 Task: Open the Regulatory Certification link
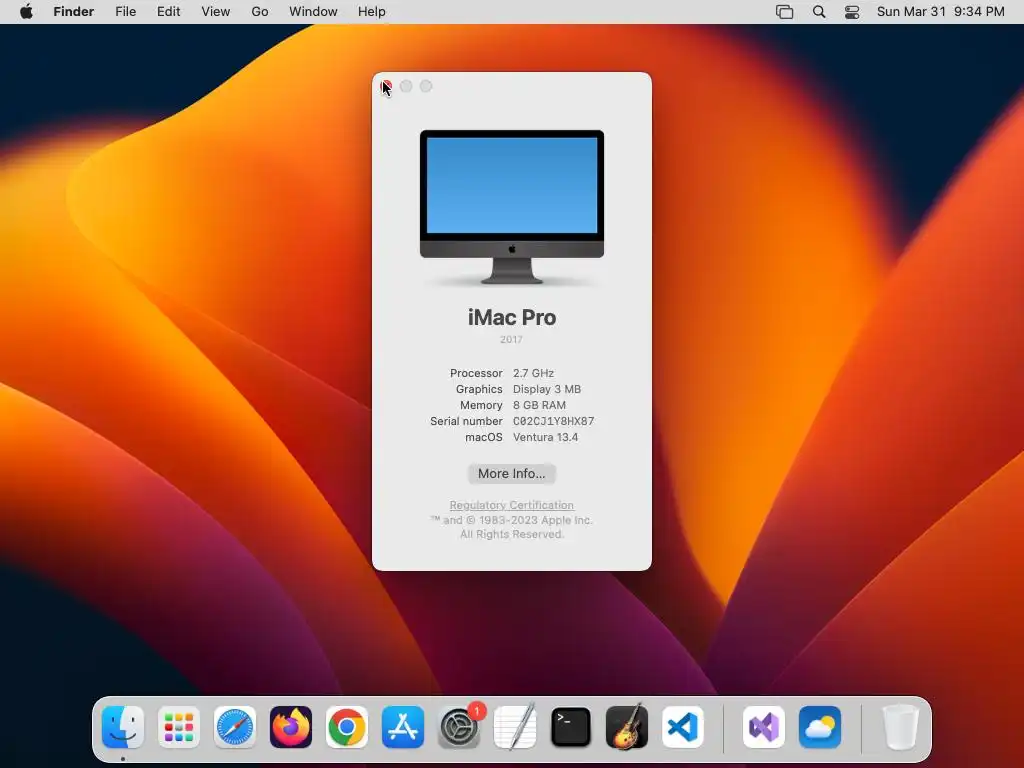[511, 505]
